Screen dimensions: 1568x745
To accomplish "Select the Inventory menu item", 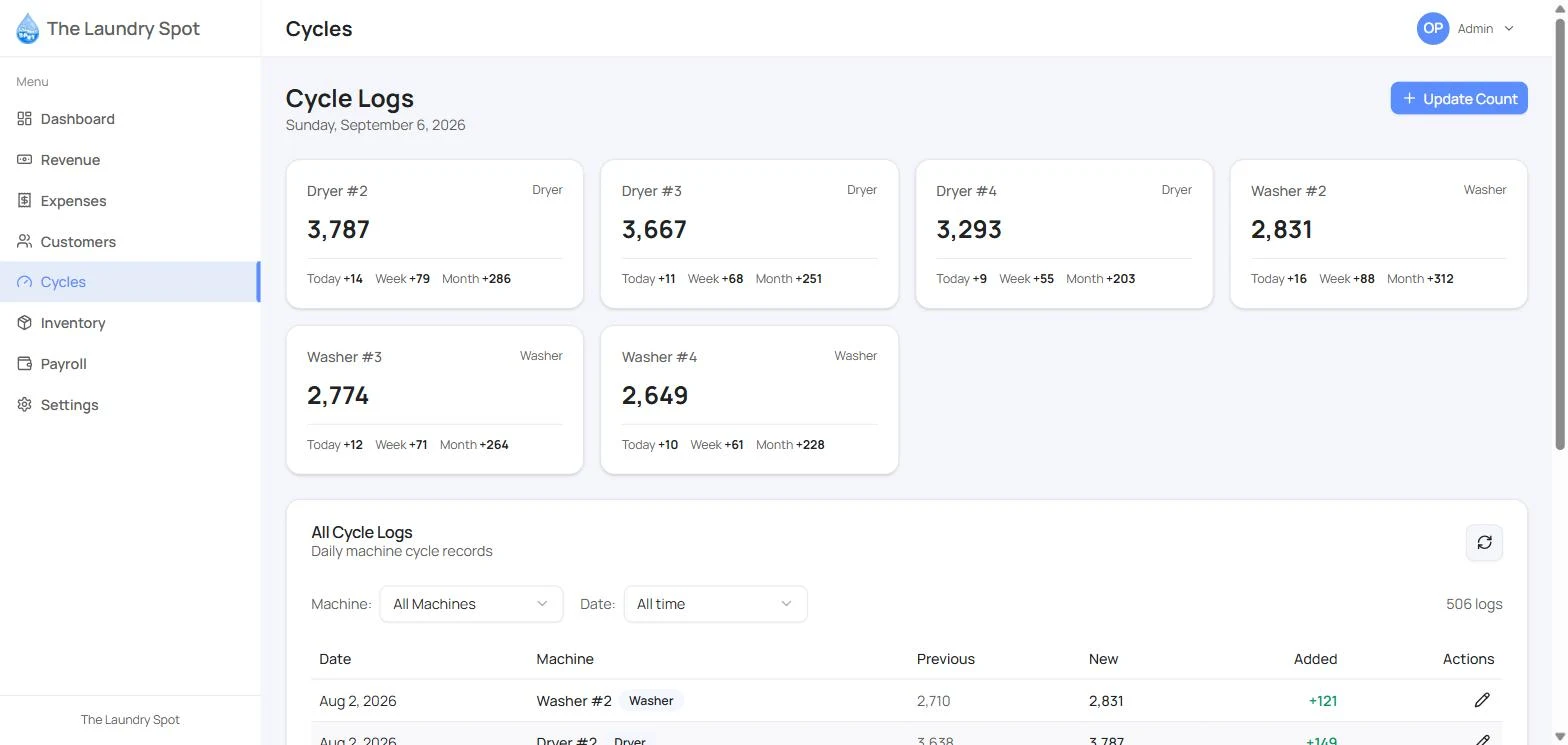I will (130, 323).
